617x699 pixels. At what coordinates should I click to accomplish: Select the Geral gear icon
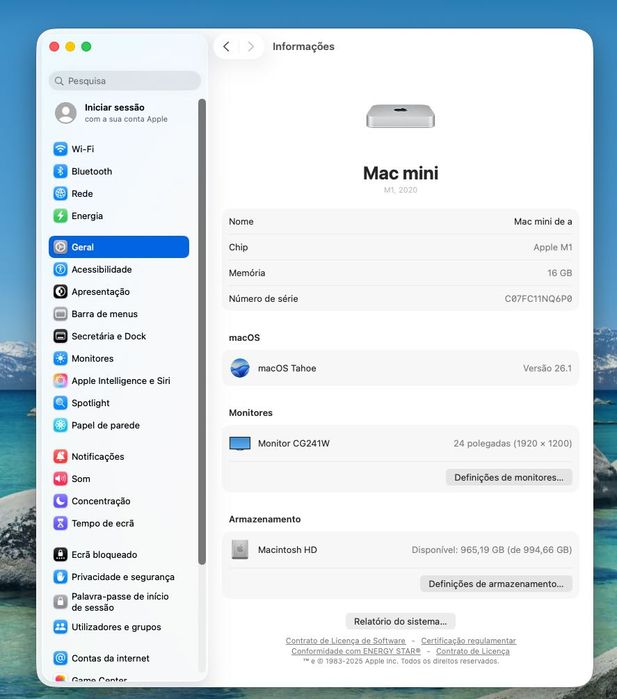click(x=60, y=247)
